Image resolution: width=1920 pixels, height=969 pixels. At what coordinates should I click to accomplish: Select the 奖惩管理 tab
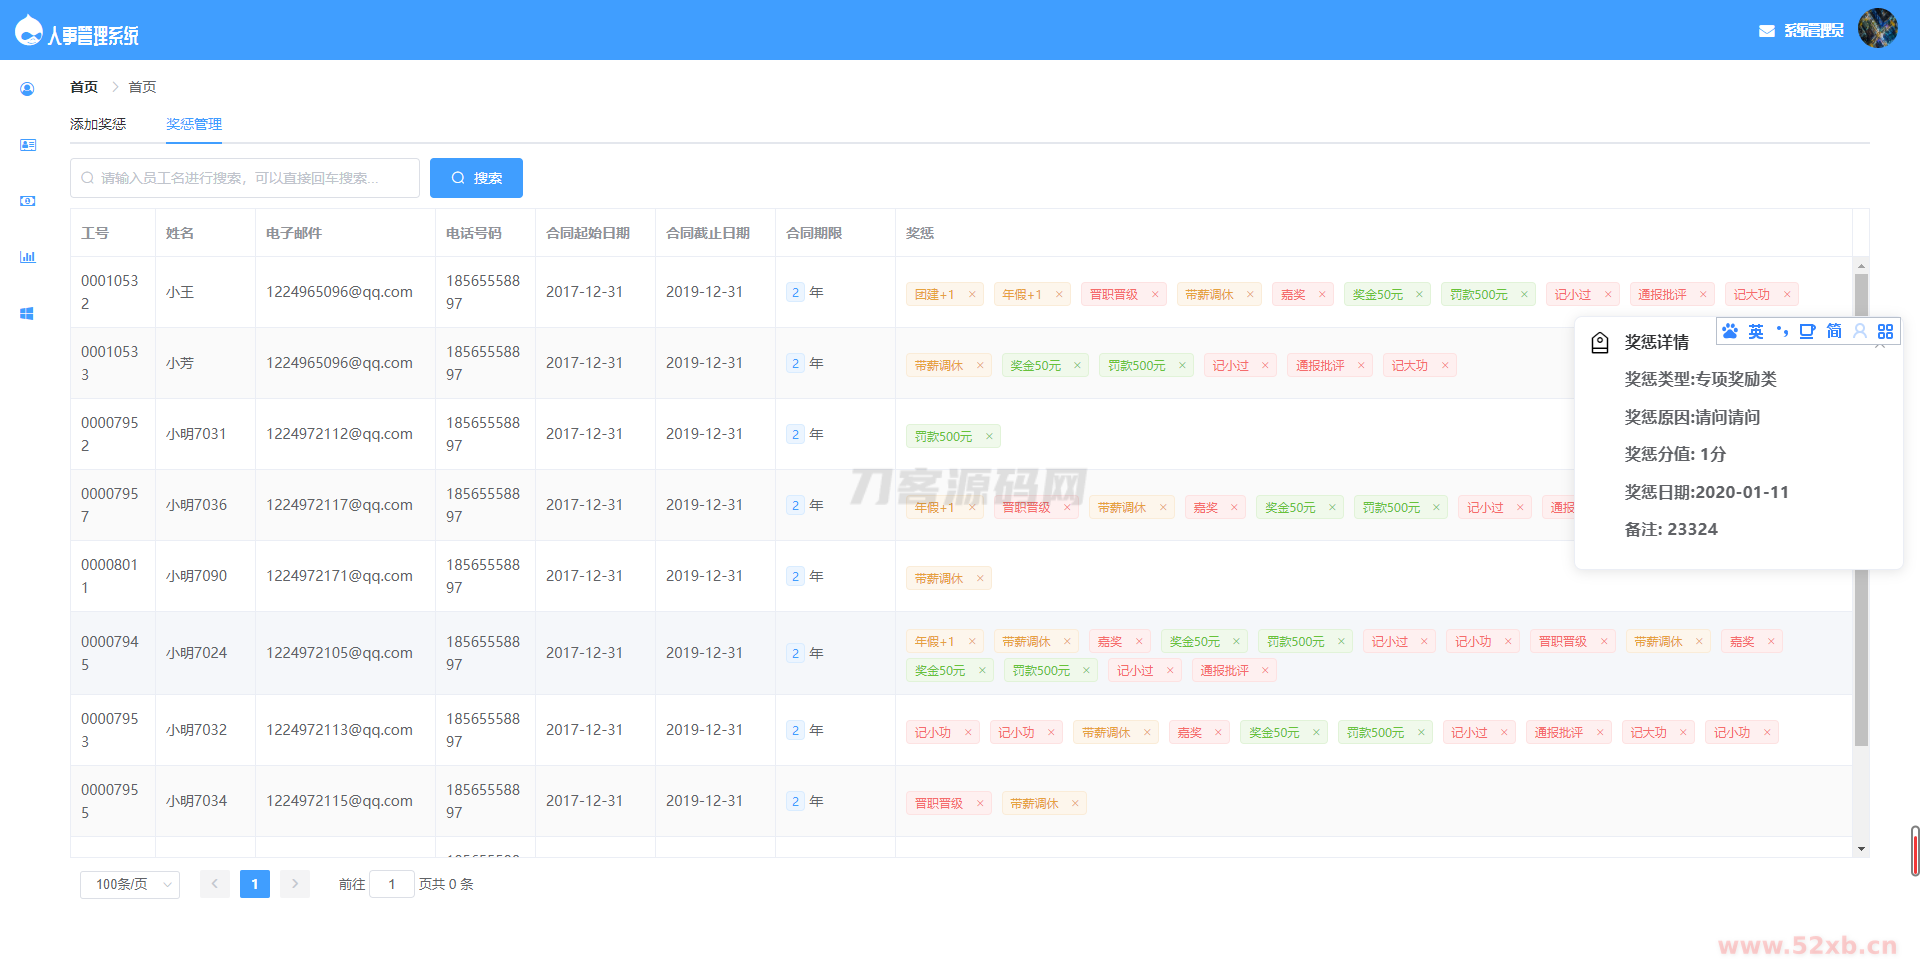[194, 124]
